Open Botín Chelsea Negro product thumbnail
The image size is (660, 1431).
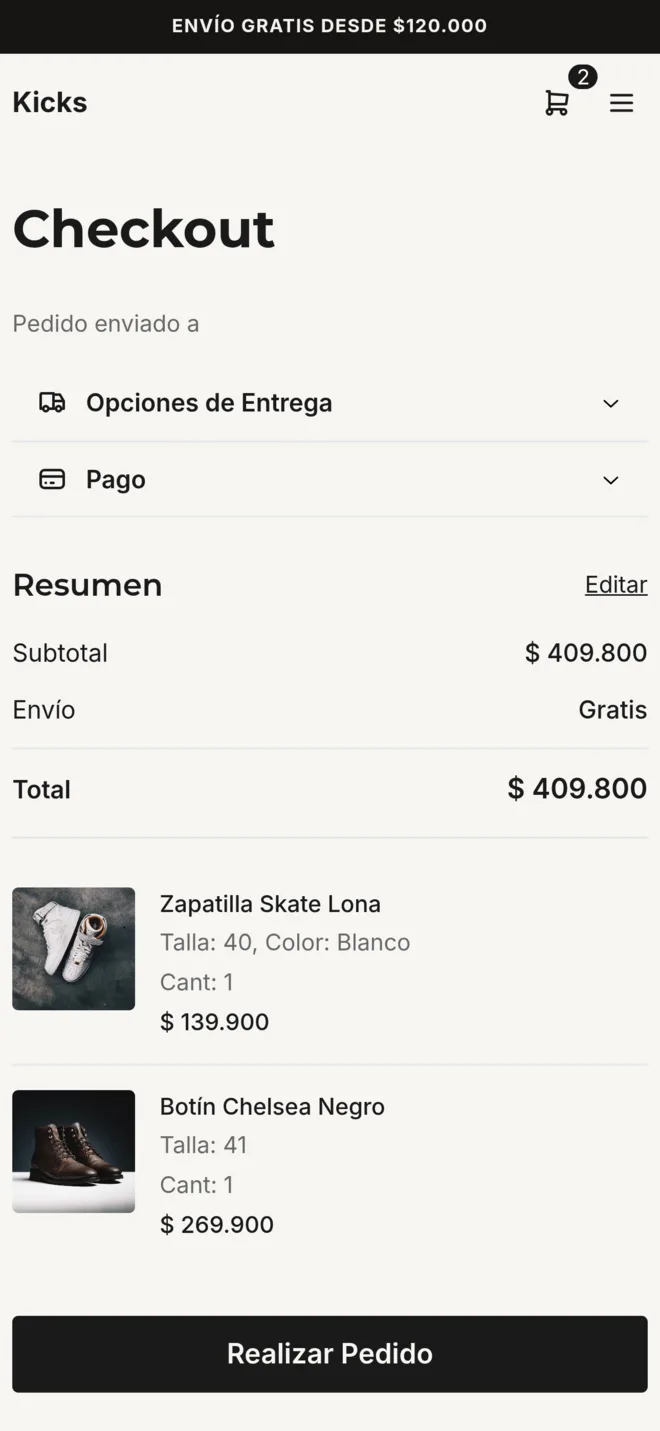click(74, 1151)
